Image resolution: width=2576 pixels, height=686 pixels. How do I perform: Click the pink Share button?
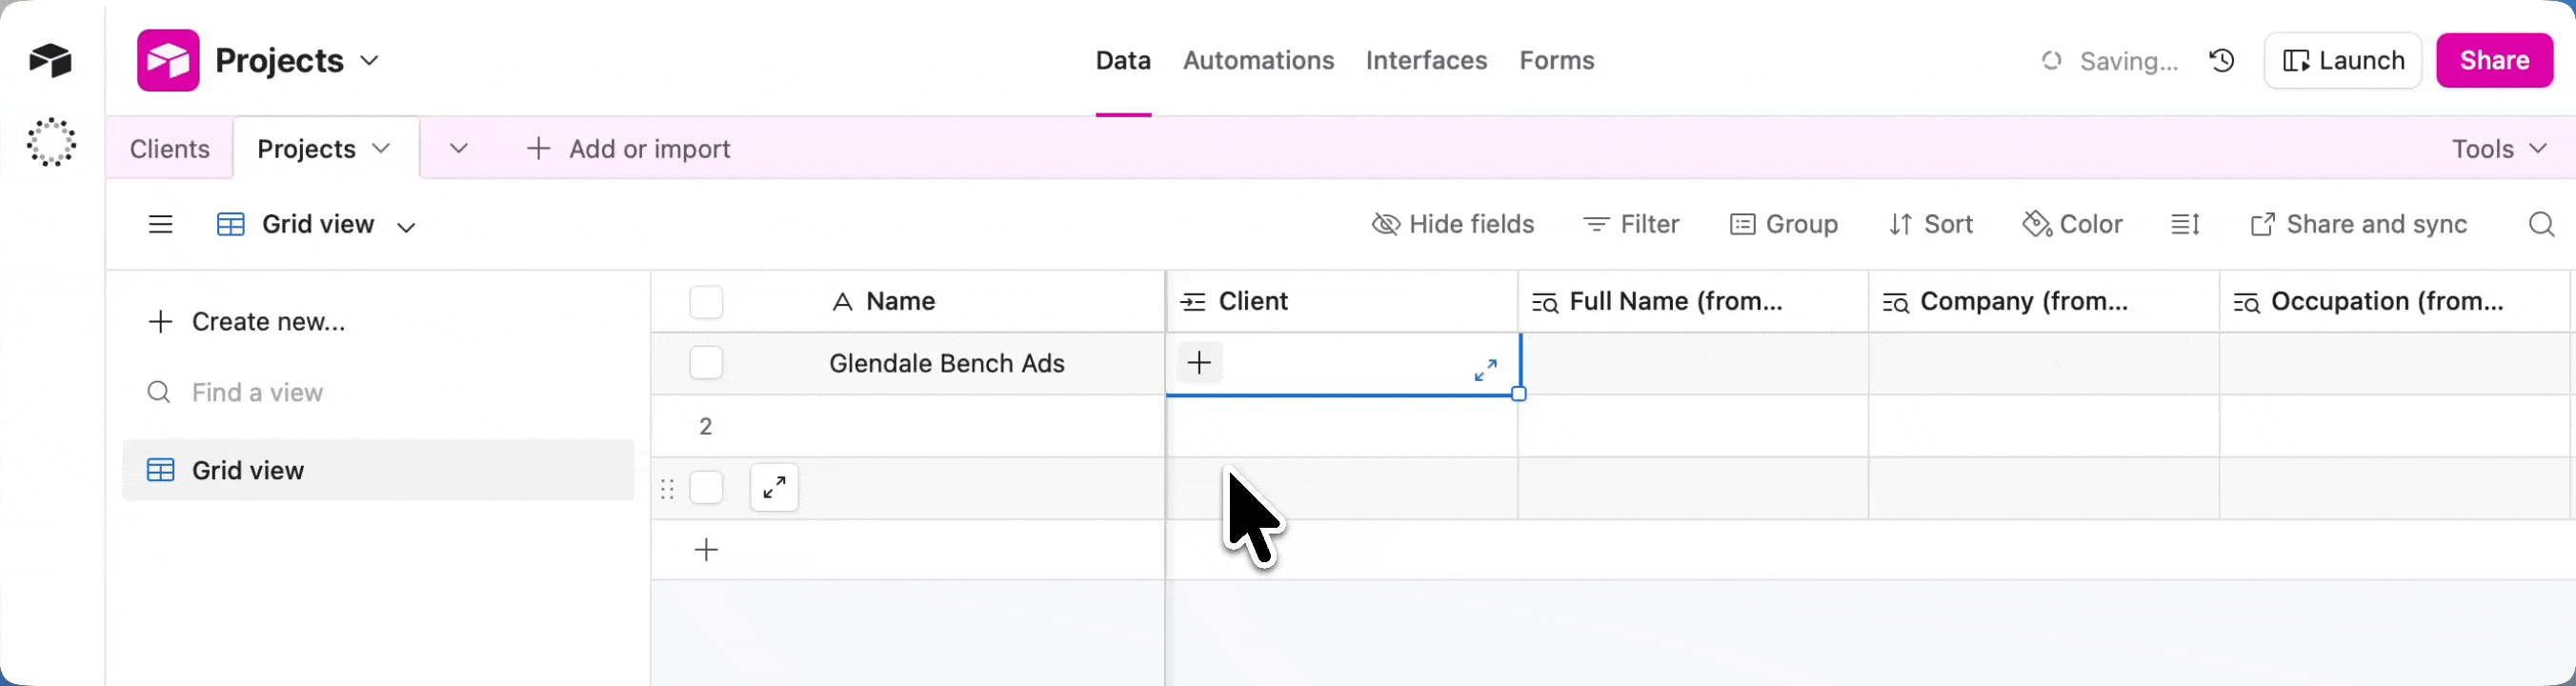coord(2494,61)
